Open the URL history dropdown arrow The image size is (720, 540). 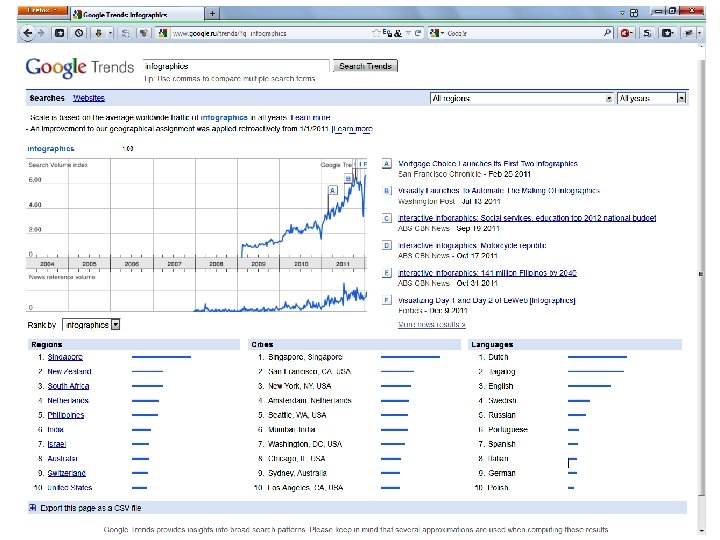pyautogui.click(x=408, y=33)
